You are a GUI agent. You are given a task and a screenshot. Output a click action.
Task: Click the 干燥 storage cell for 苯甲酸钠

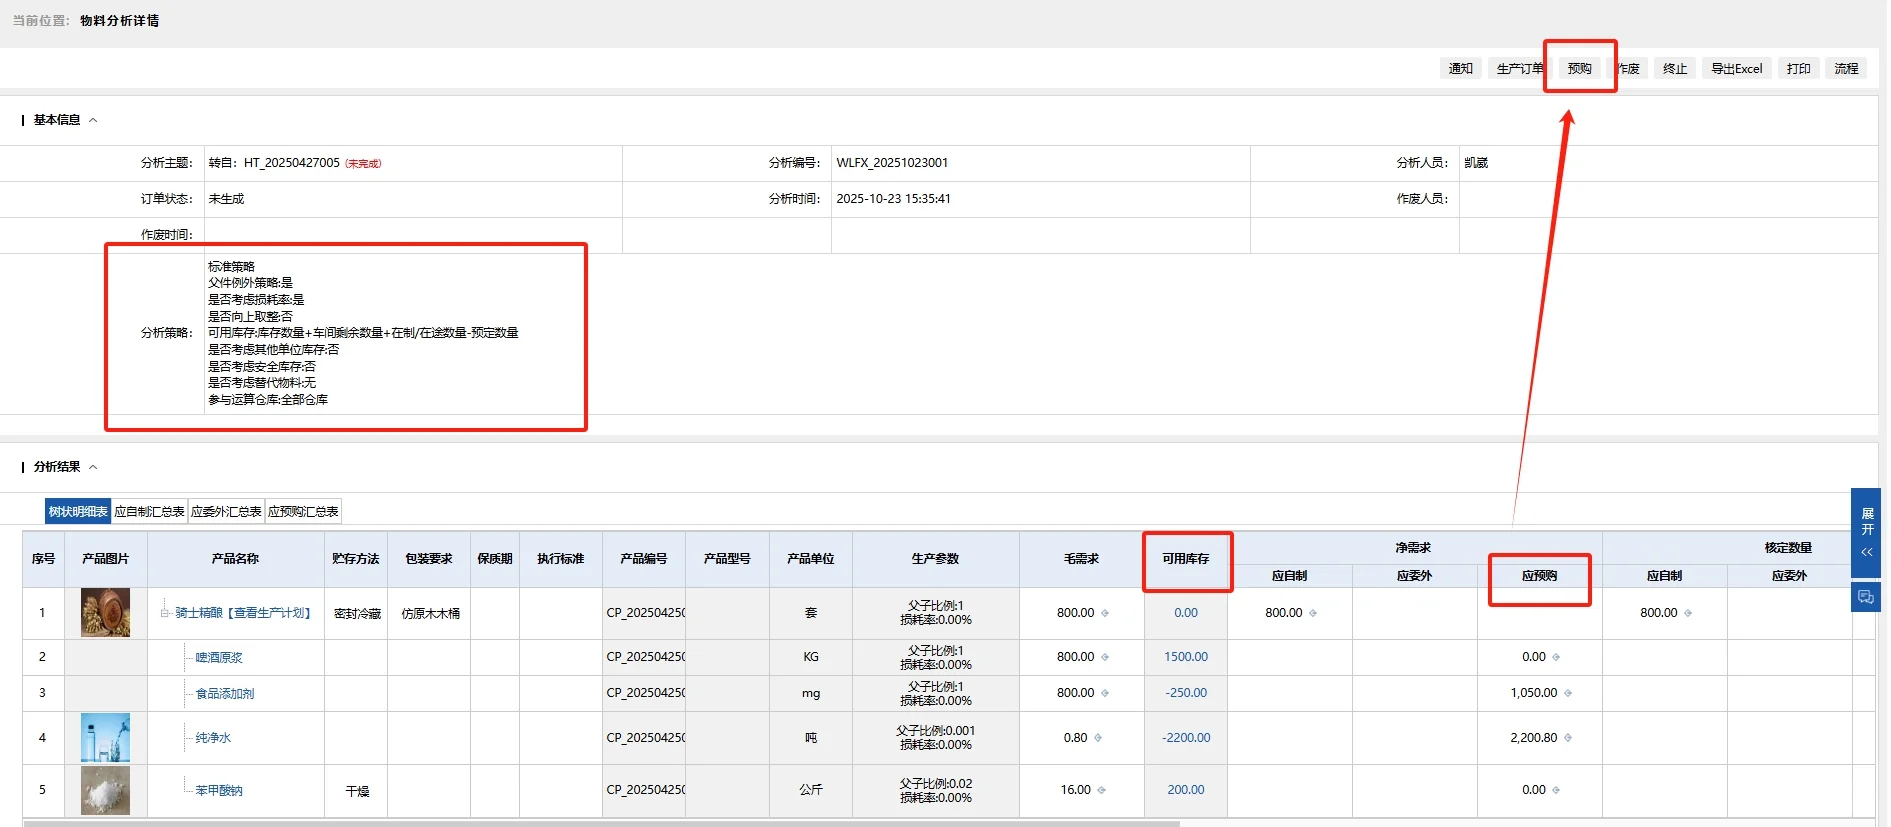(x=357, y=791)
